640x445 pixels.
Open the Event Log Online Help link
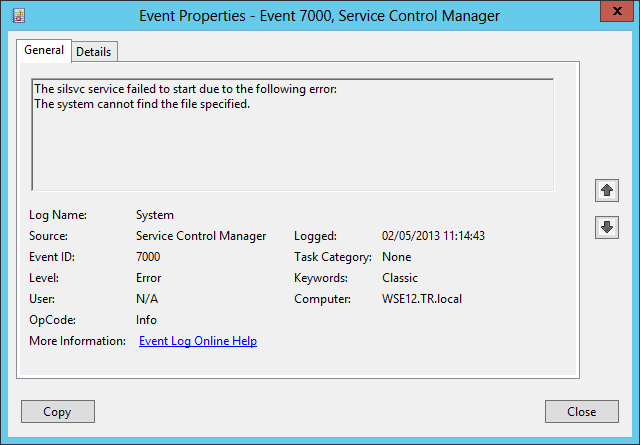click(x=198, y=341)
